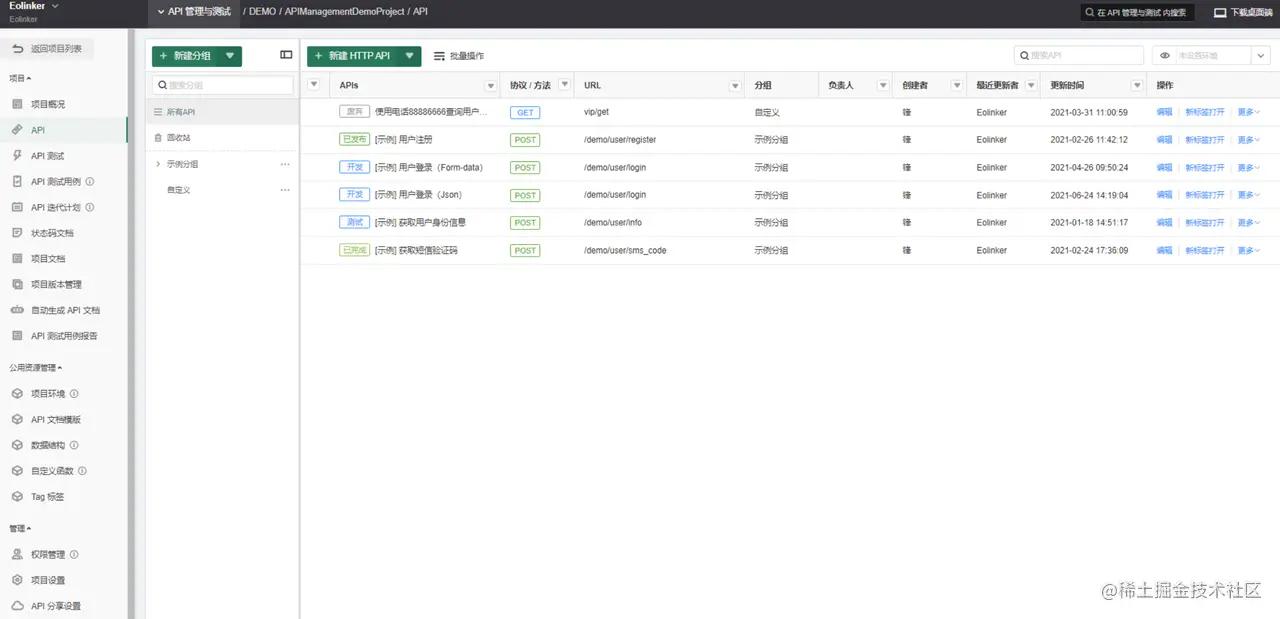Open 项目环境 cube icon
This screenshot has width=1280, height=619.
click(x=17, y=394)
